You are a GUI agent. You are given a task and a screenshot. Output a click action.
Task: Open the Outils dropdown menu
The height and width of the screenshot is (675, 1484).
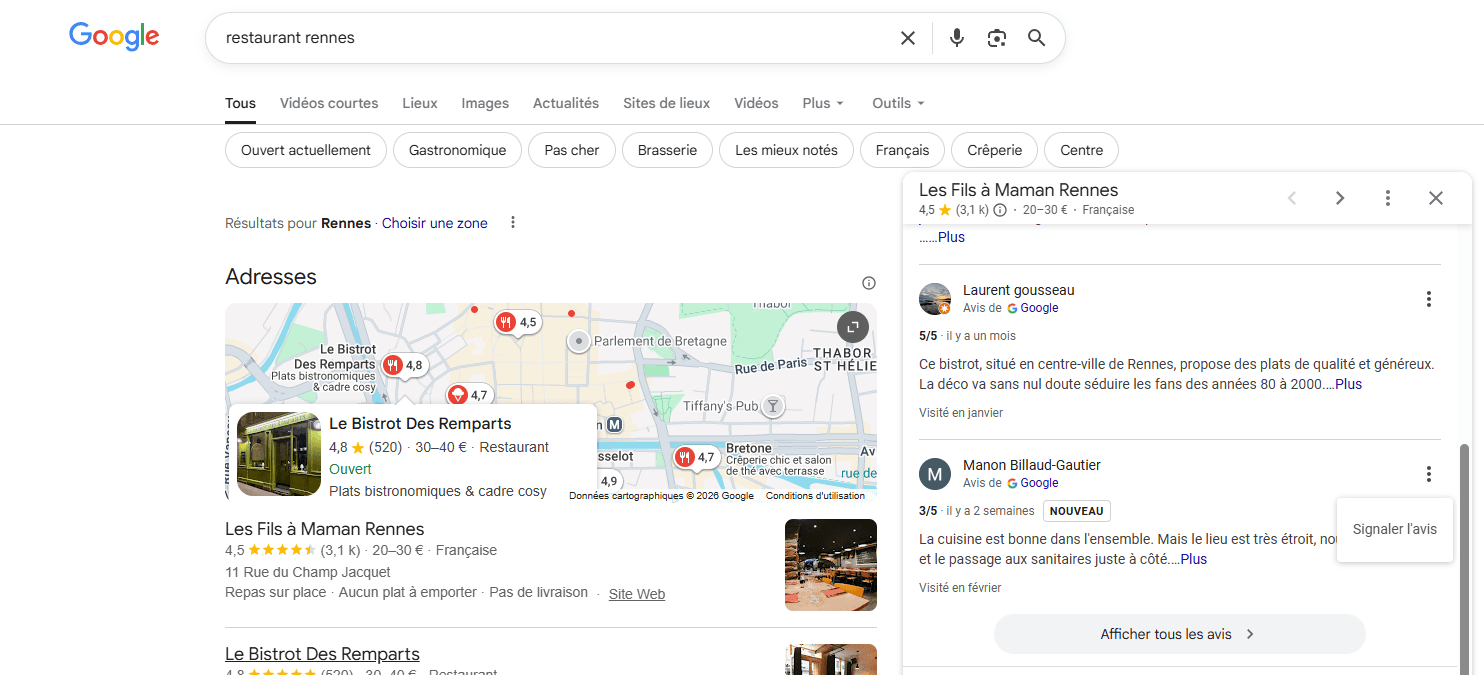point(897,103)
